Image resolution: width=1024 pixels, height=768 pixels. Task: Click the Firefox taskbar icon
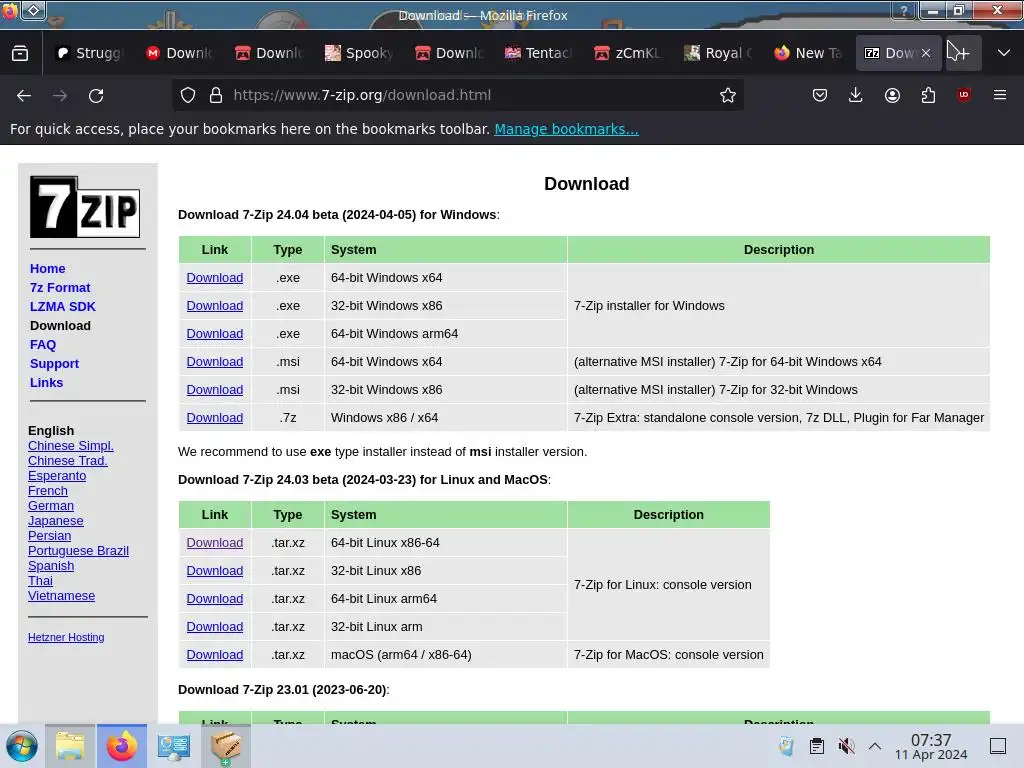(122, 746)
